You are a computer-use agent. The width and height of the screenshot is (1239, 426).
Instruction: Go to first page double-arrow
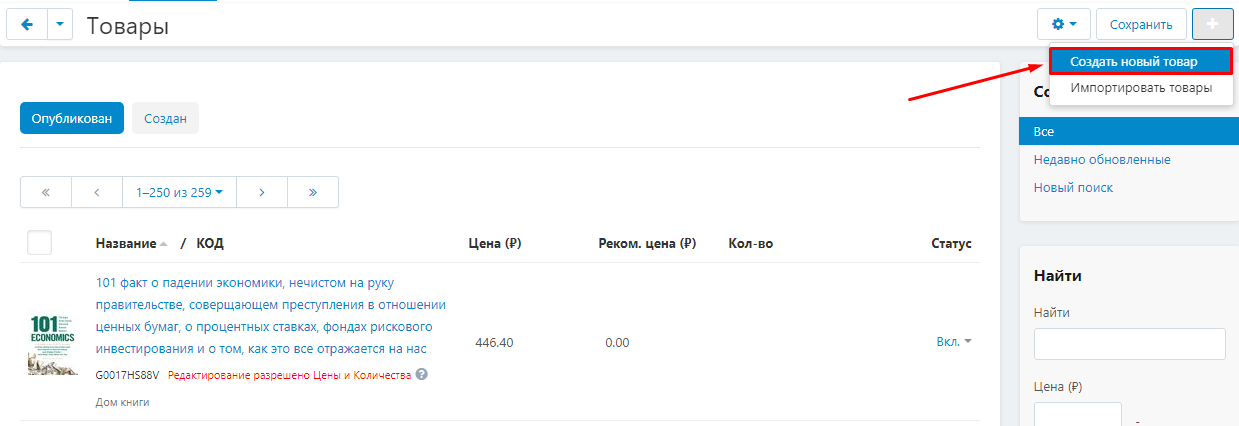tap(46, 192)
